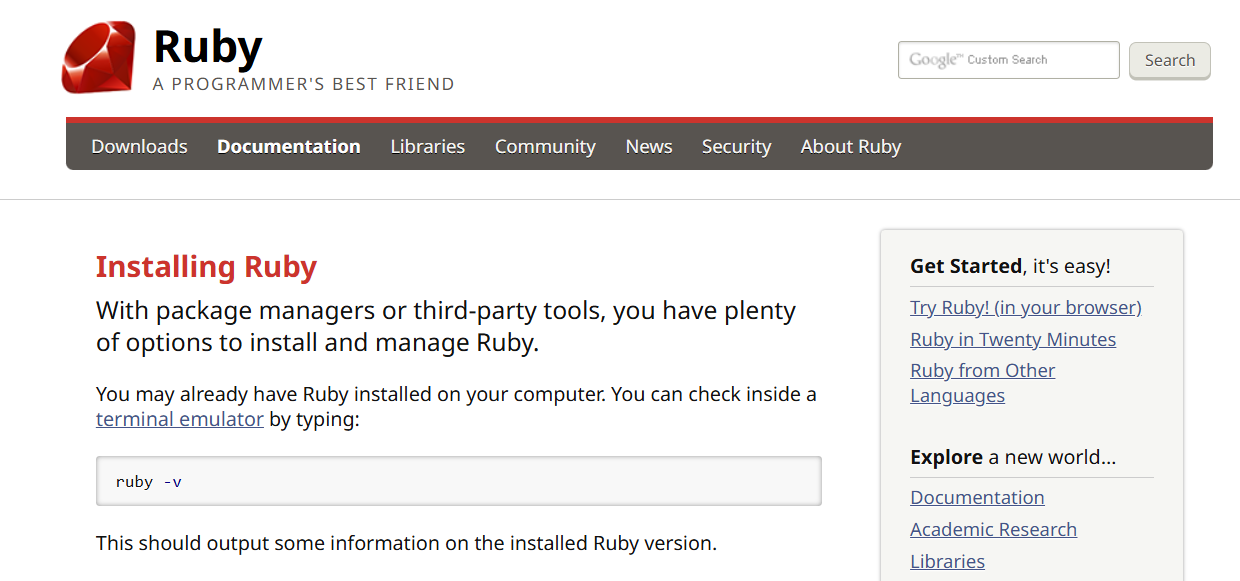The width and height of the screenshot is (1240, 581).
Task: Open Ruby in Twenty Minutes link
Action: pyautogui.click(x=1013, y=339)
